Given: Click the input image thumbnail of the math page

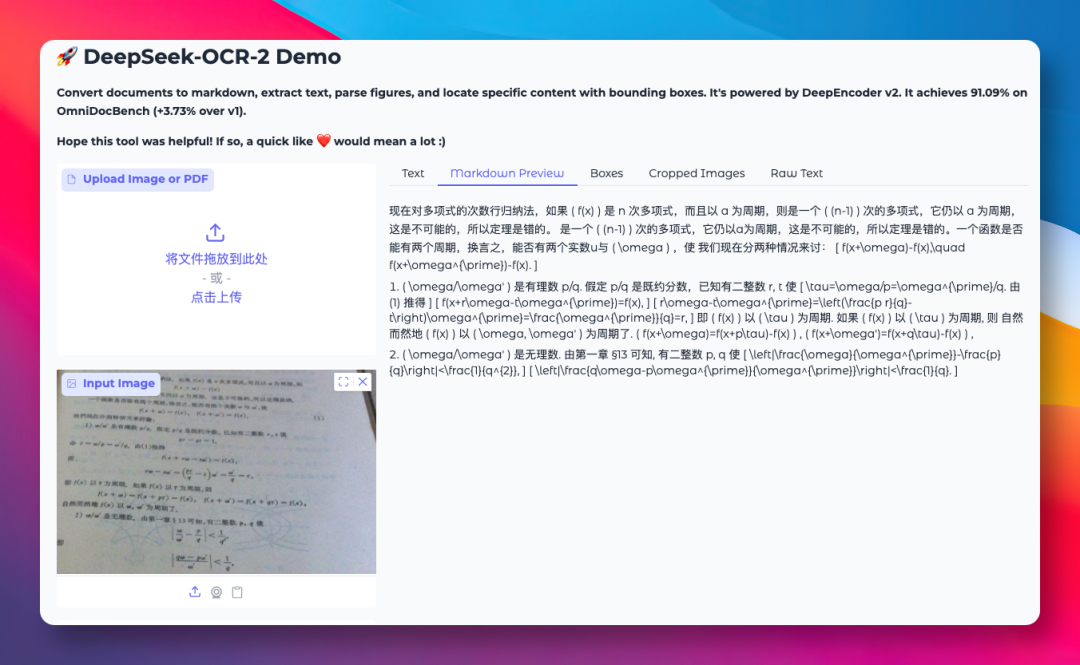Looking at the screenshot, I should click(x=216, y=472).
